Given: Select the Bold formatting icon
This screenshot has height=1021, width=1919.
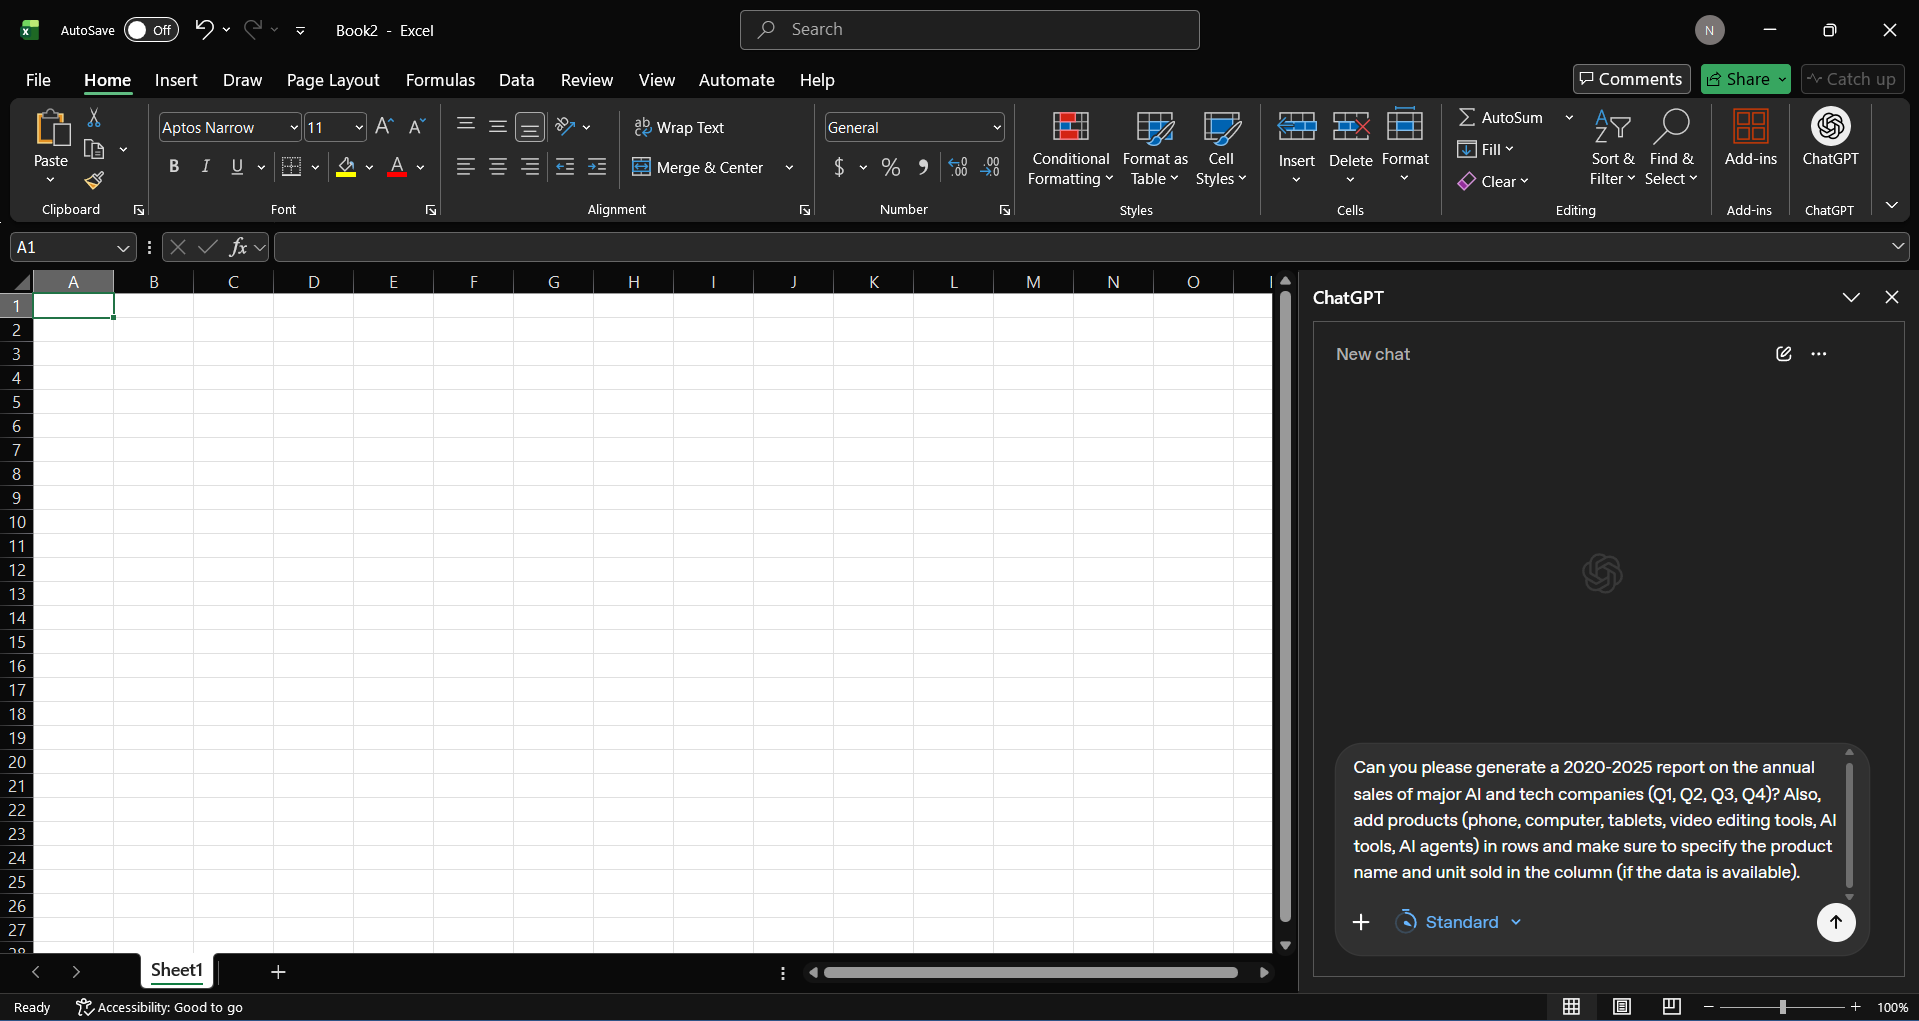Looking at the screenshot, I should [173, 166].
